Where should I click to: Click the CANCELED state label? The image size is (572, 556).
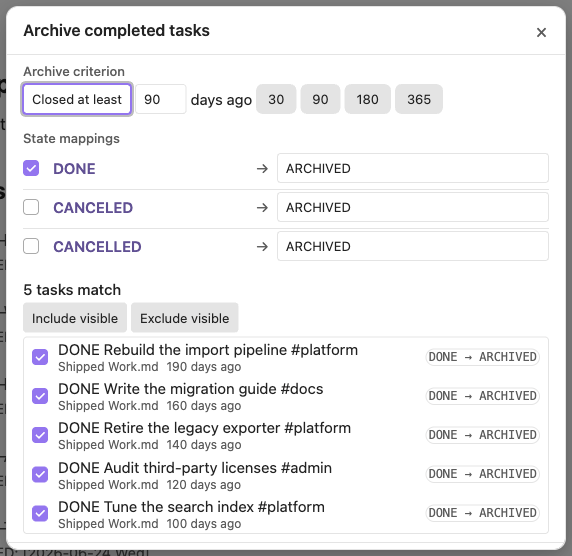(x=93, y=208)
